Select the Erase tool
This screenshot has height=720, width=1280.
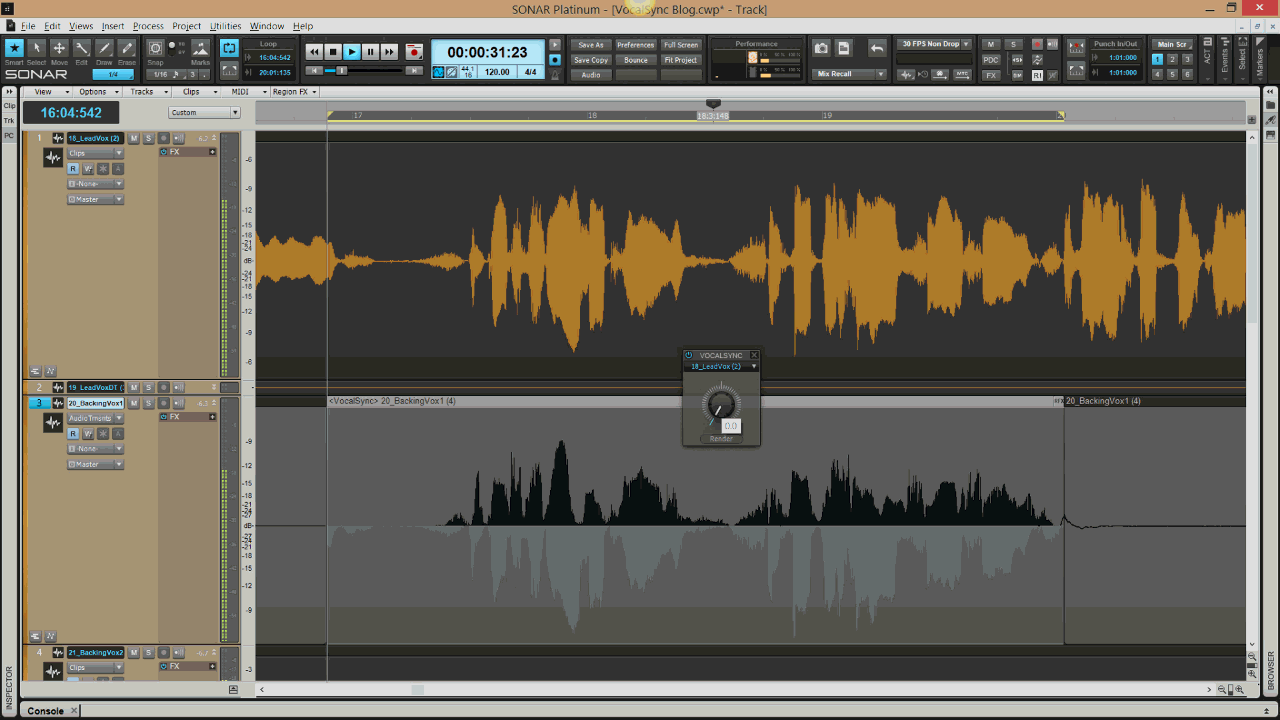point(127,49)
